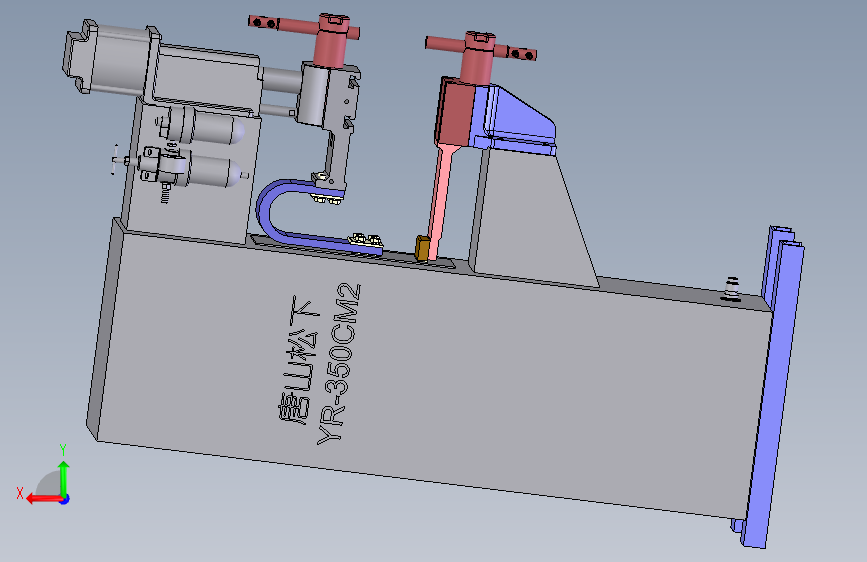Click the red X axis arrow of triad

43,499
